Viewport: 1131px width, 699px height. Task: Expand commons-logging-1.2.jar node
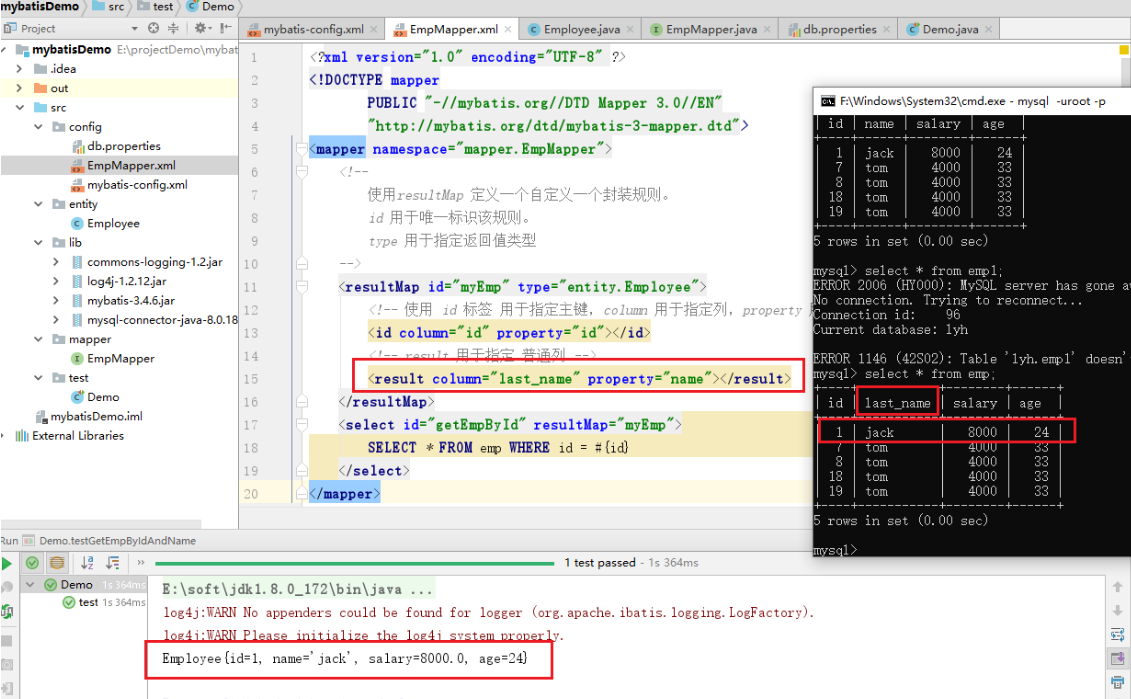tap(56, 262)
